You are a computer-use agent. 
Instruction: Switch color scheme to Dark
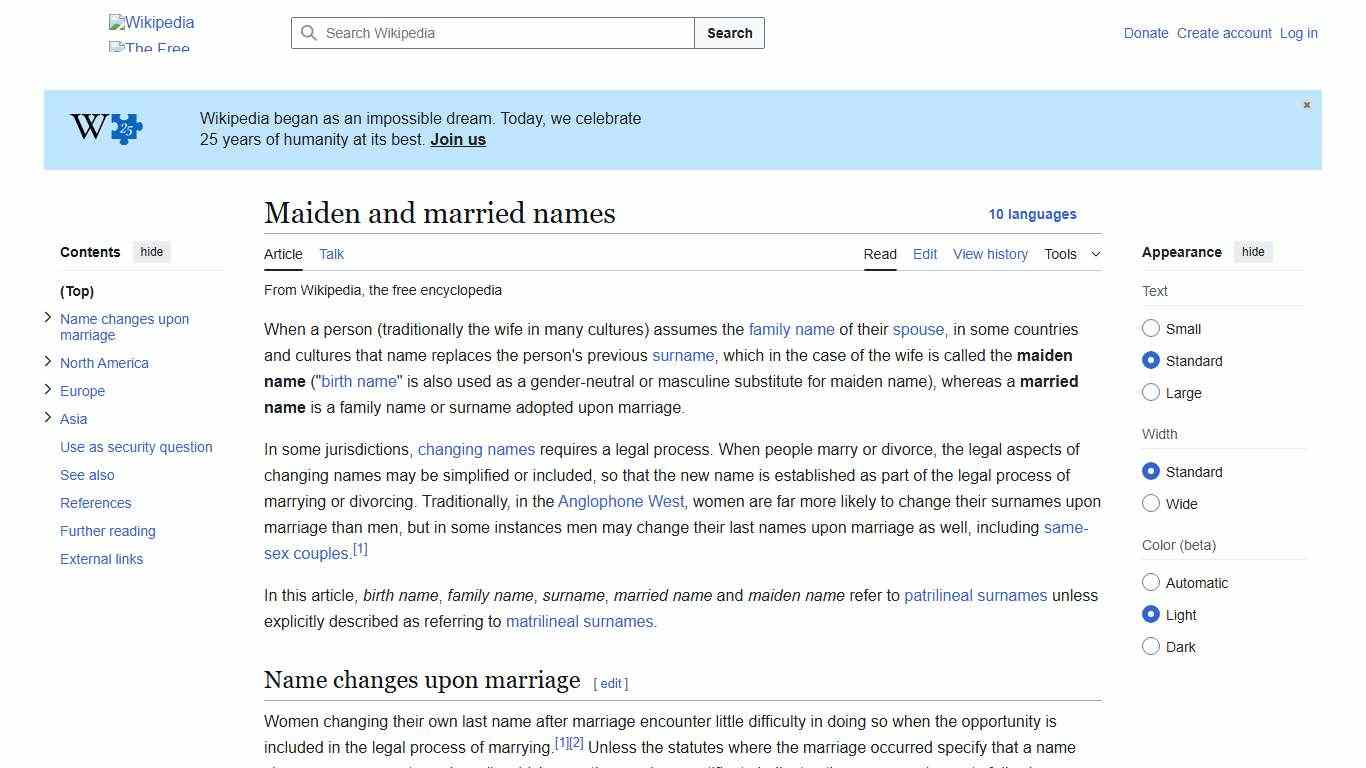(1151, 646)
